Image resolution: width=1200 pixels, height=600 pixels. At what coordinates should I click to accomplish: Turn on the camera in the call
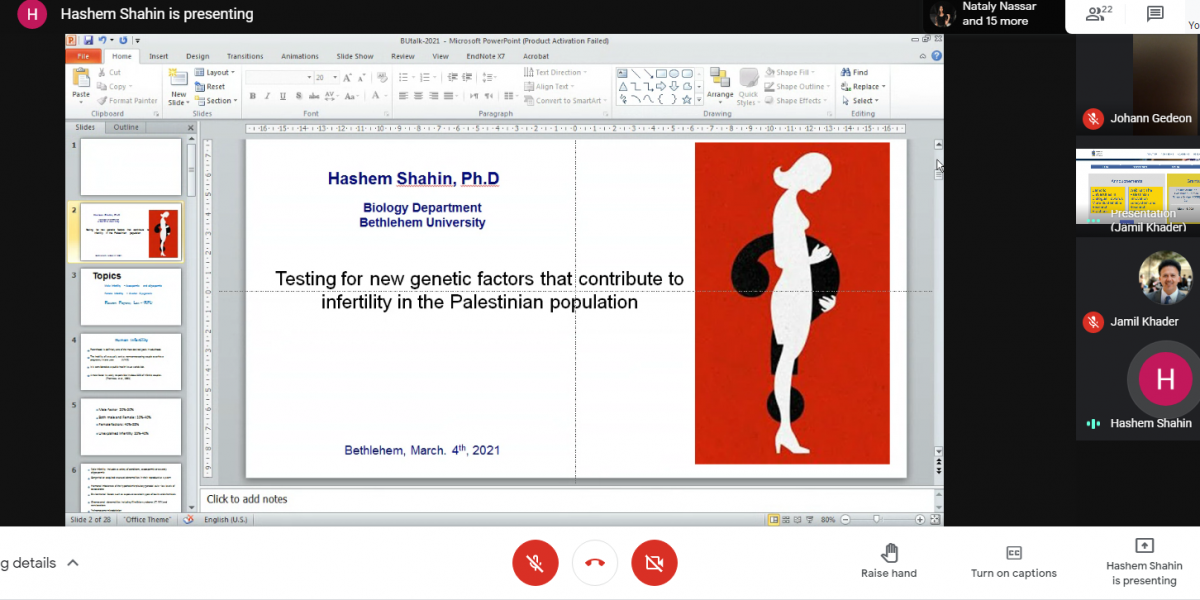(654, 564)
